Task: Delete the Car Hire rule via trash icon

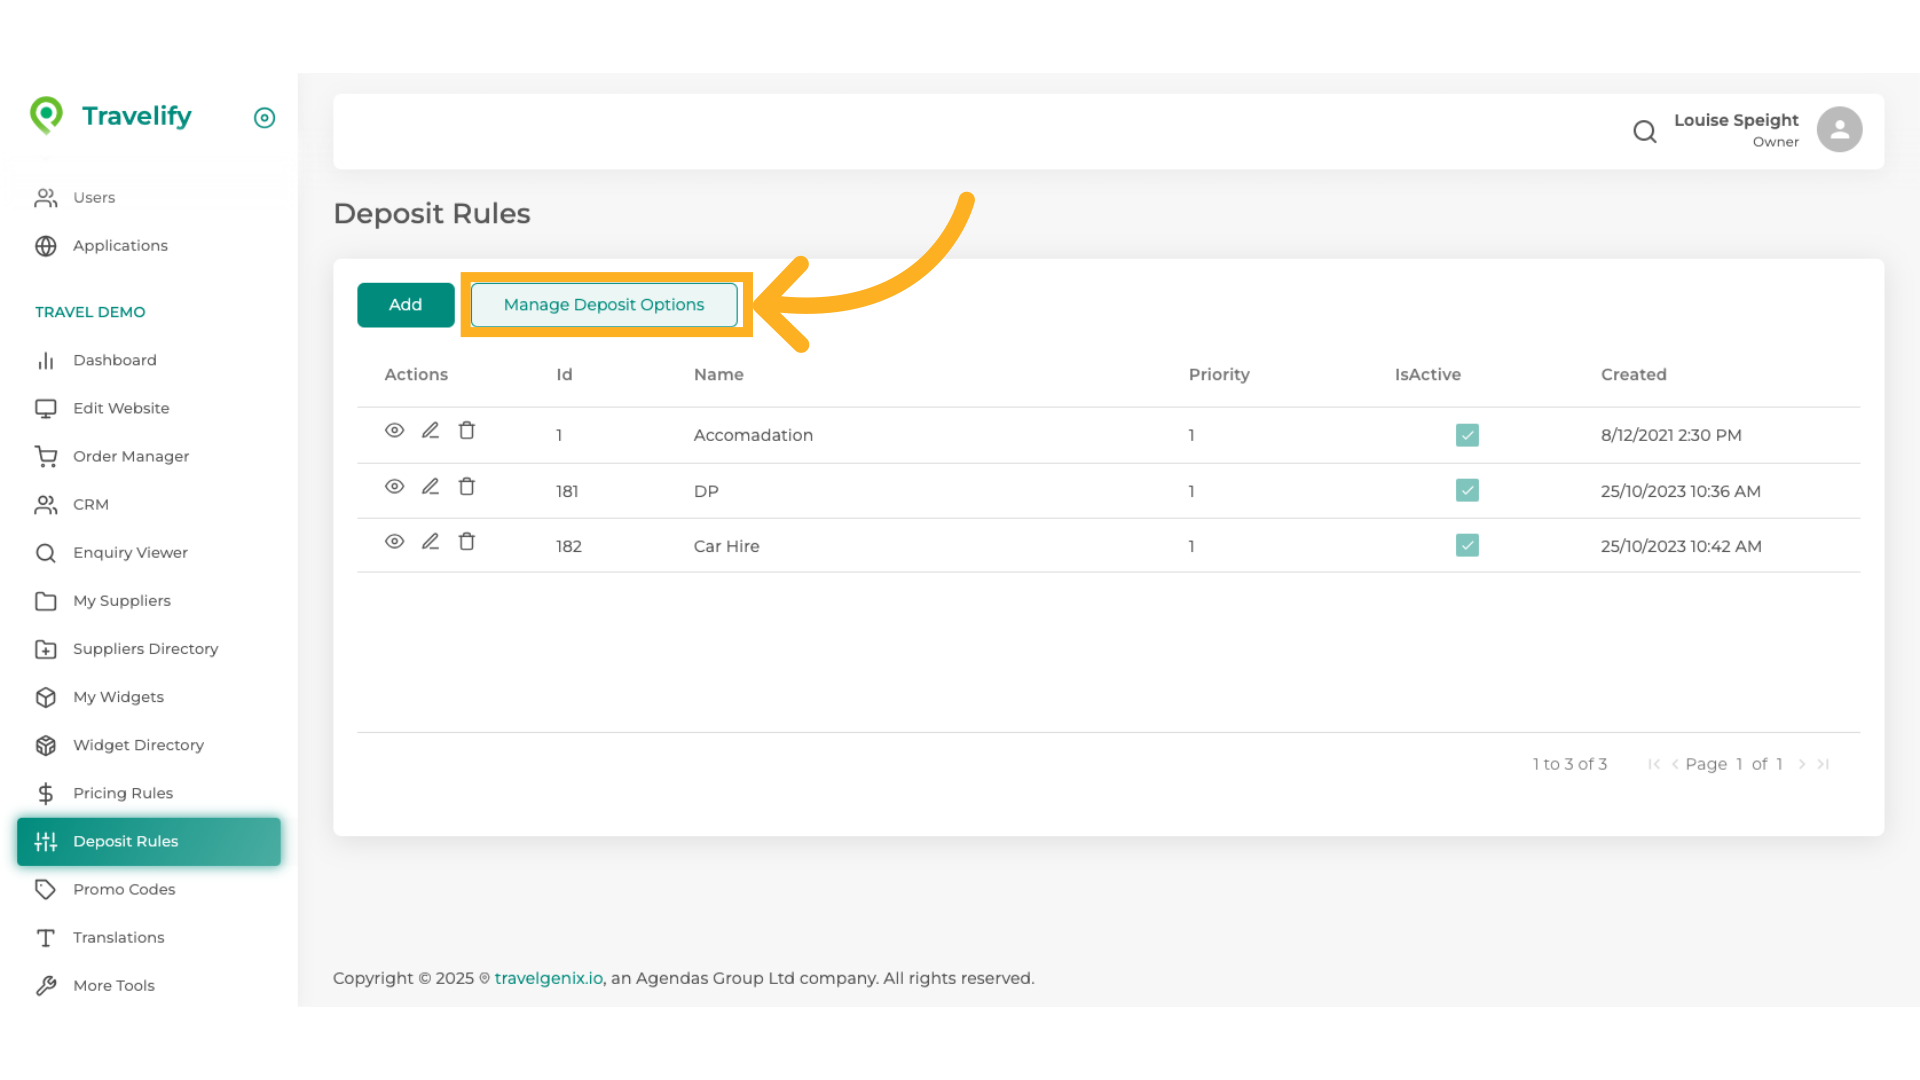Action: coord(466,541)
